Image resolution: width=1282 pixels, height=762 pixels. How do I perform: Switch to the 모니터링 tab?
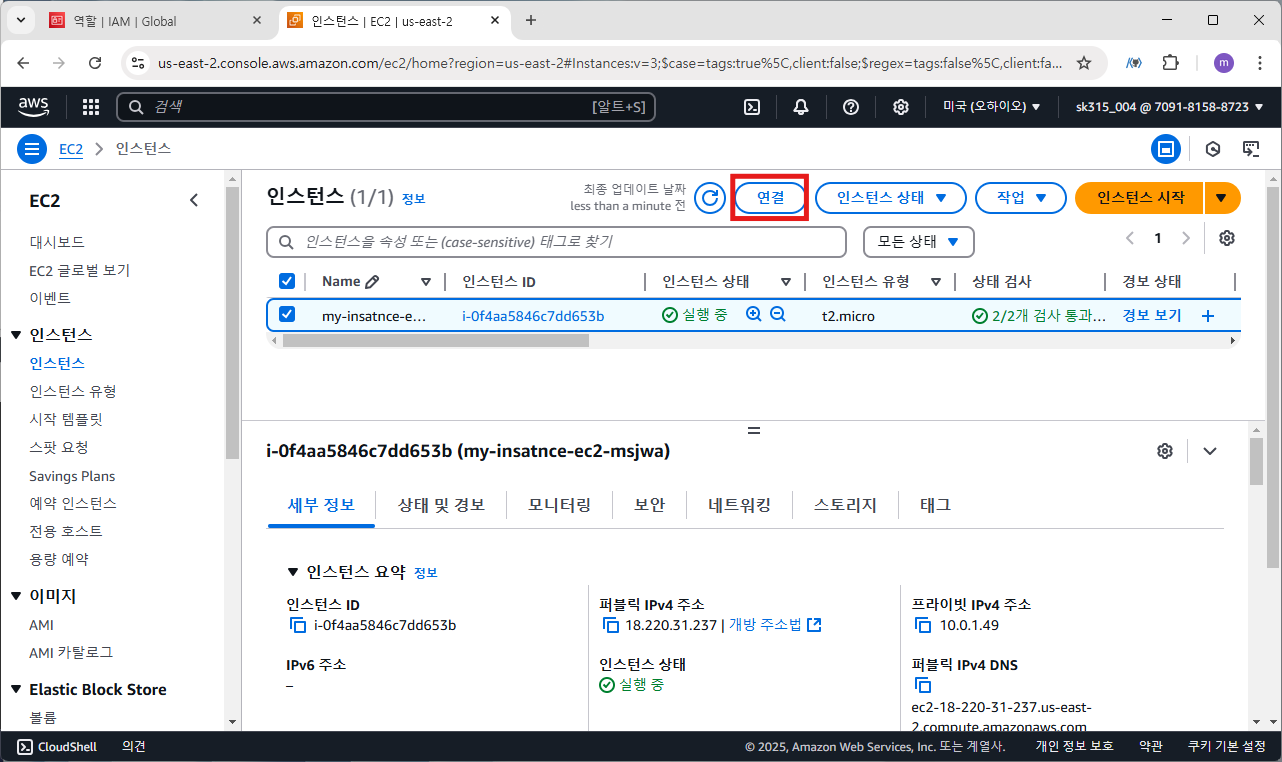click(559, 505)
